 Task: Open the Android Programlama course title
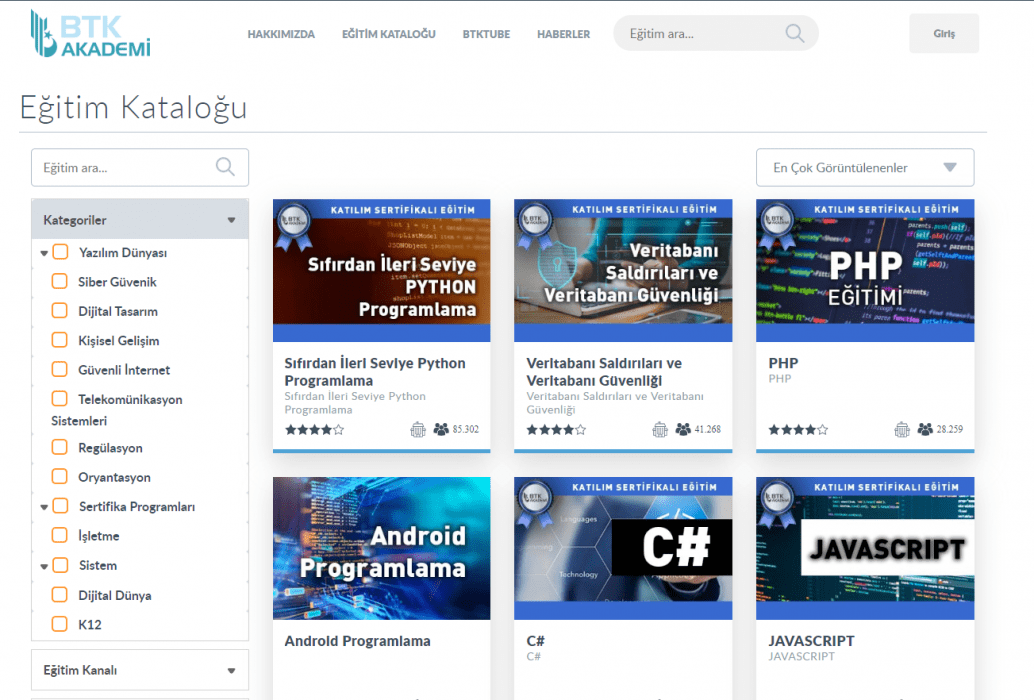(x=357, y=641)
